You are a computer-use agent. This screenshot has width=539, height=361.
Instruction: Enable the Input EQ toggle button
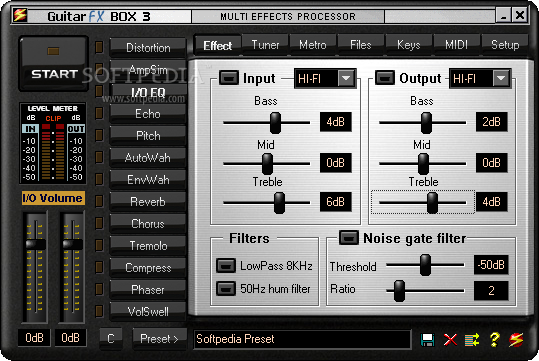[x=229, y=78]
